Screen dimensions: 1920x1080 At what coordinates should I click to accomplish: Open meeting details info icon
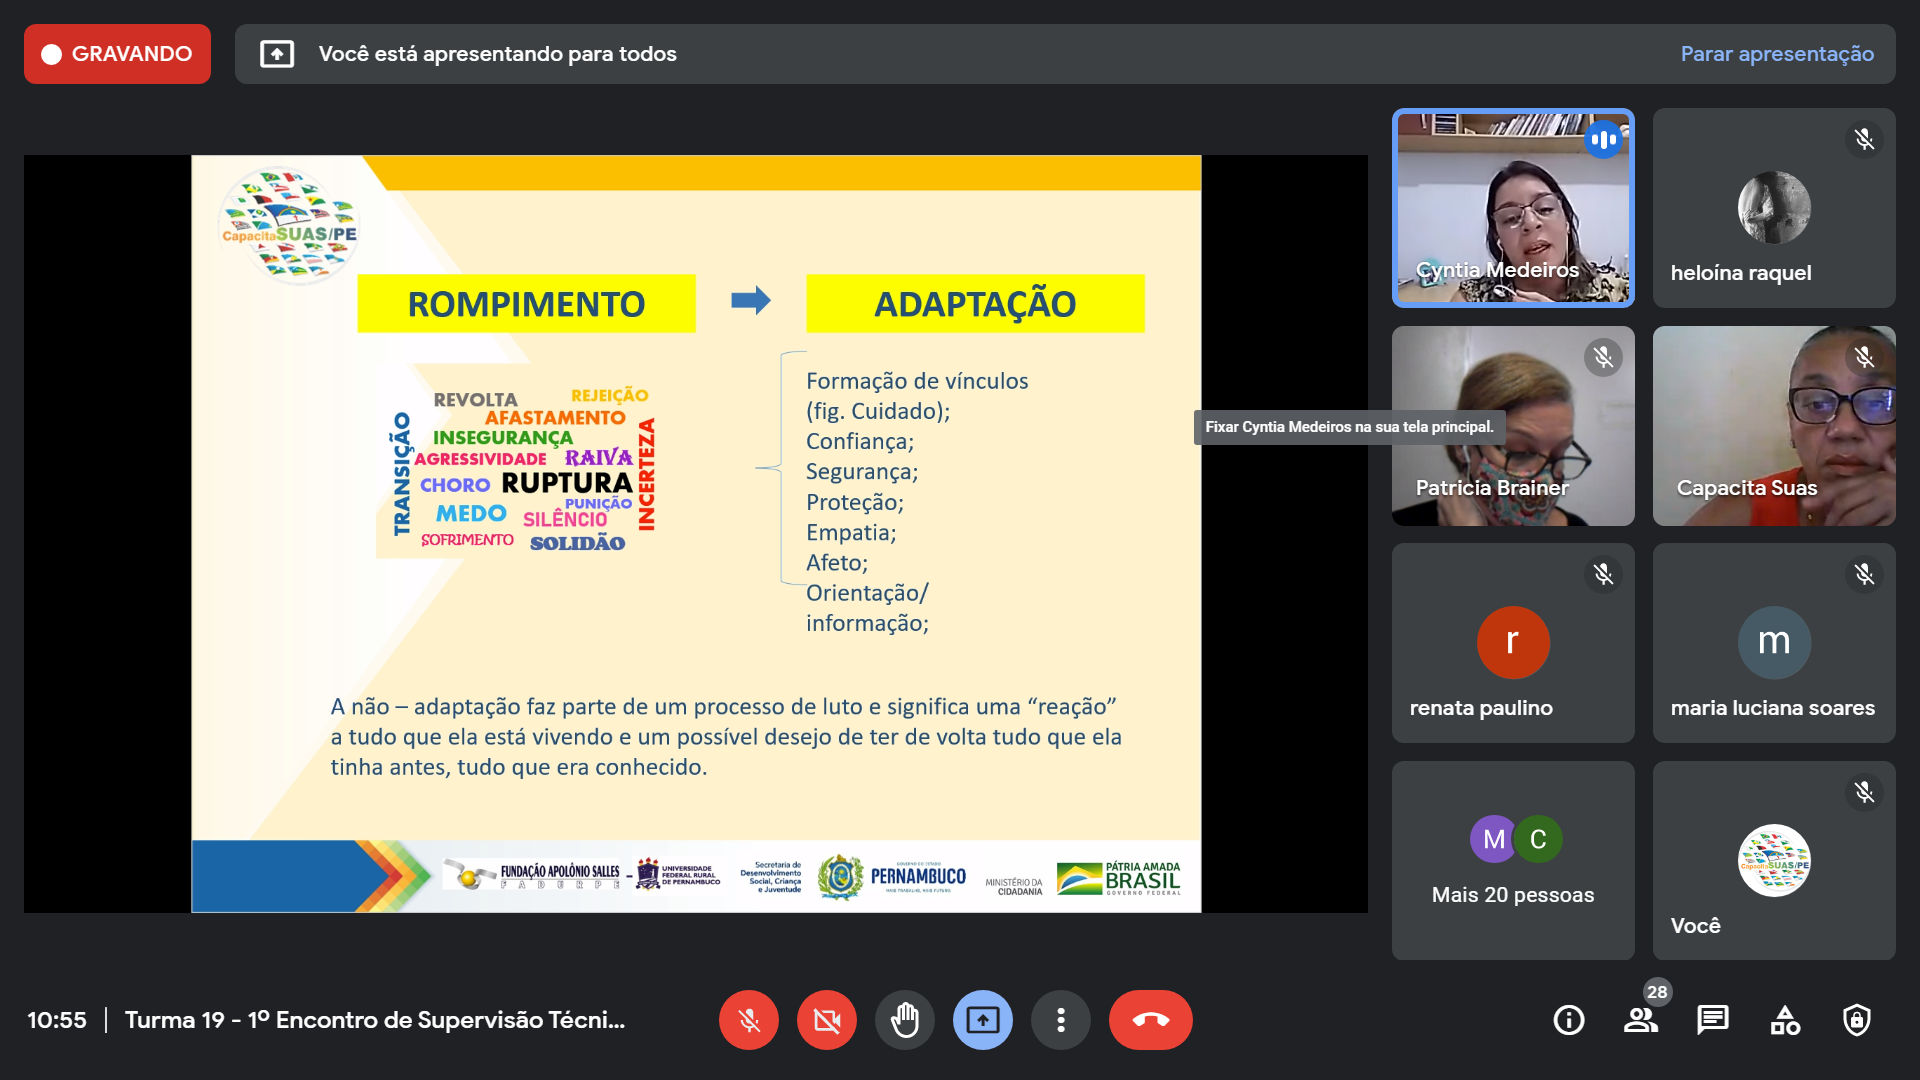1568,1020
